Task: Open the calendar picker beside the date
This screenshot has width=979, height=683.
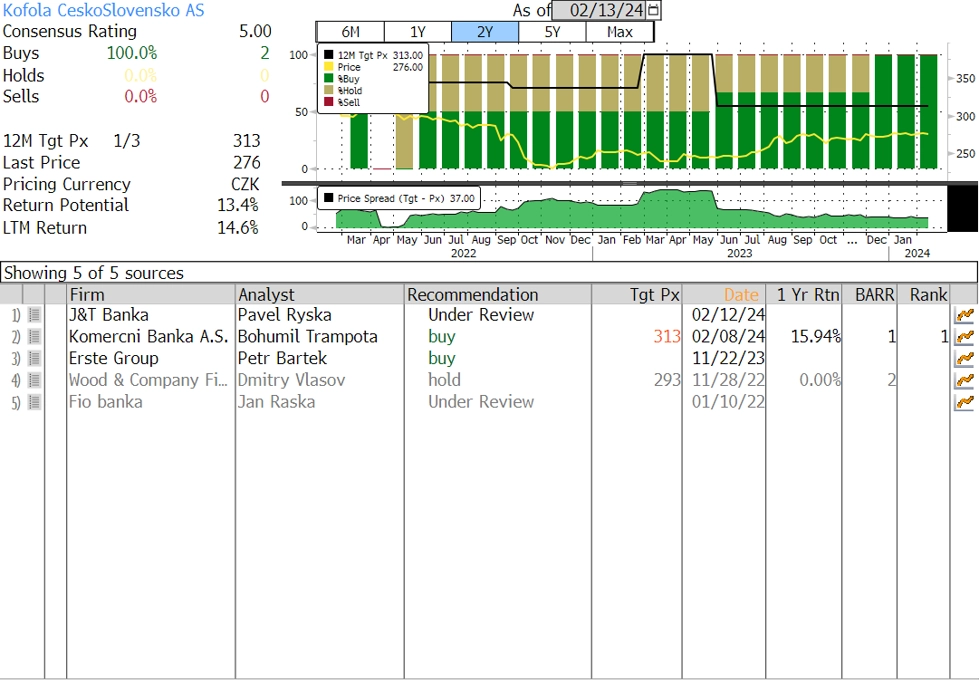Action: (654, 10)
